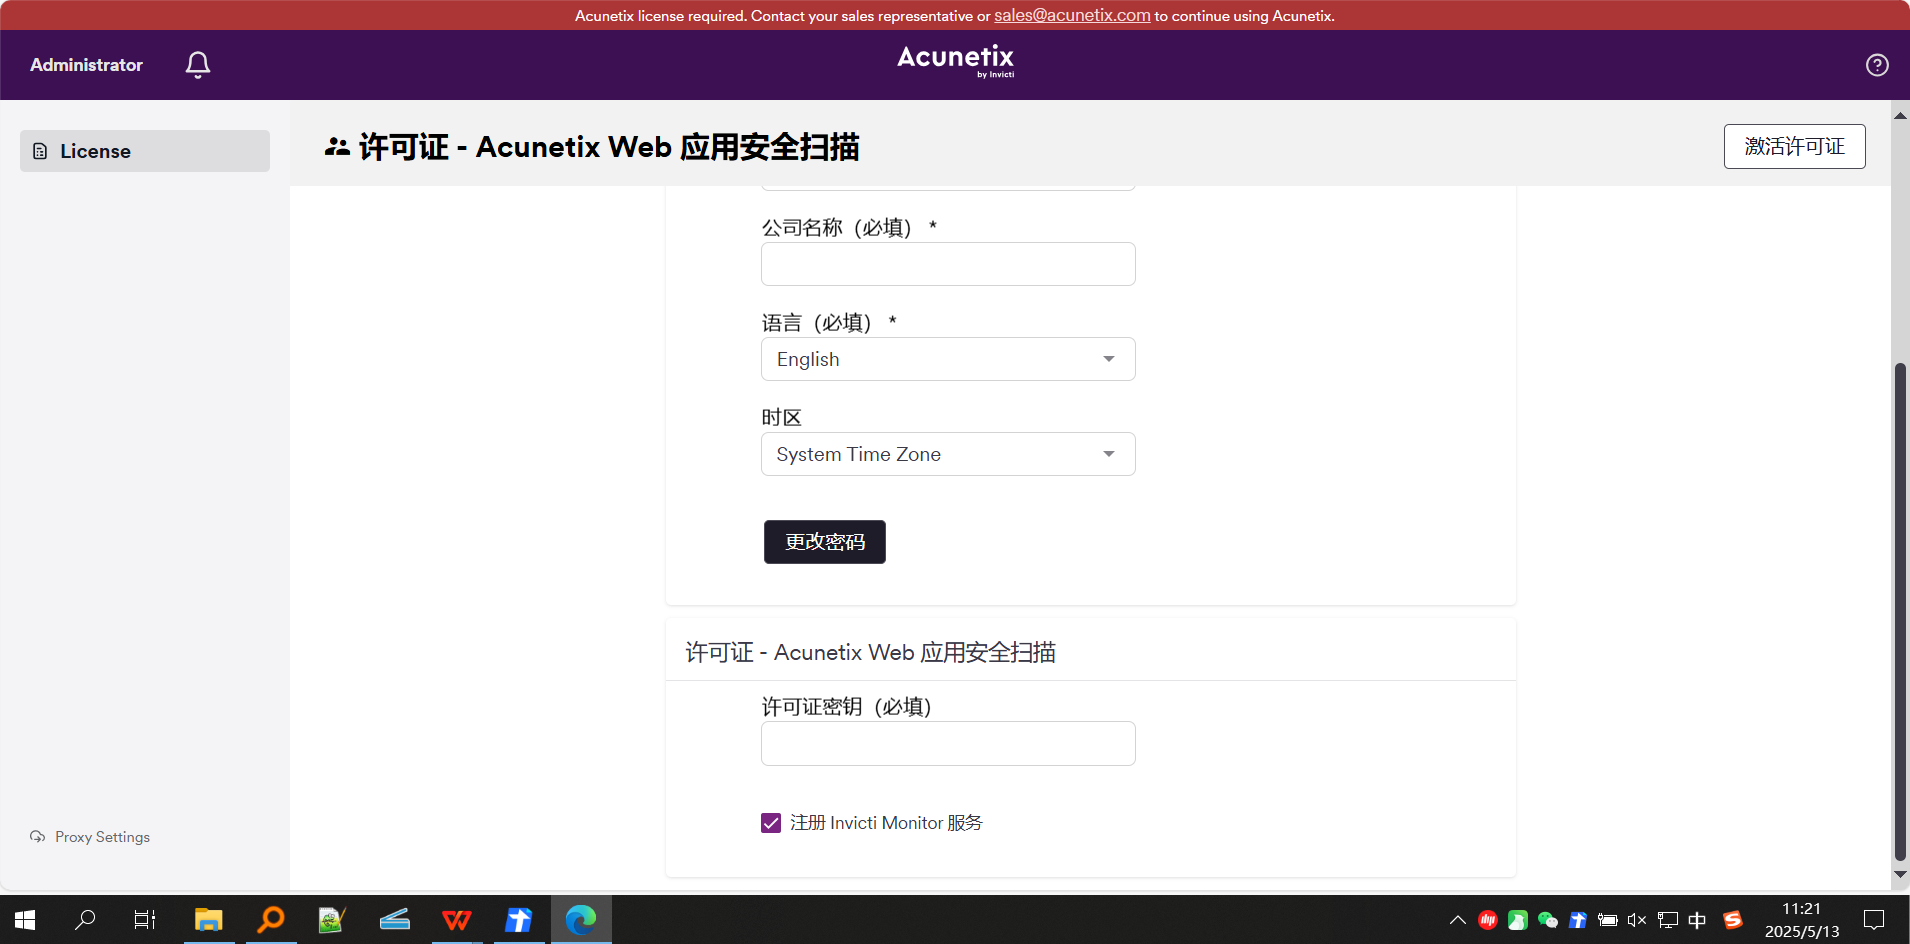
Task: Click the Proxy Settings cloud icon
Action: (38, 837)
